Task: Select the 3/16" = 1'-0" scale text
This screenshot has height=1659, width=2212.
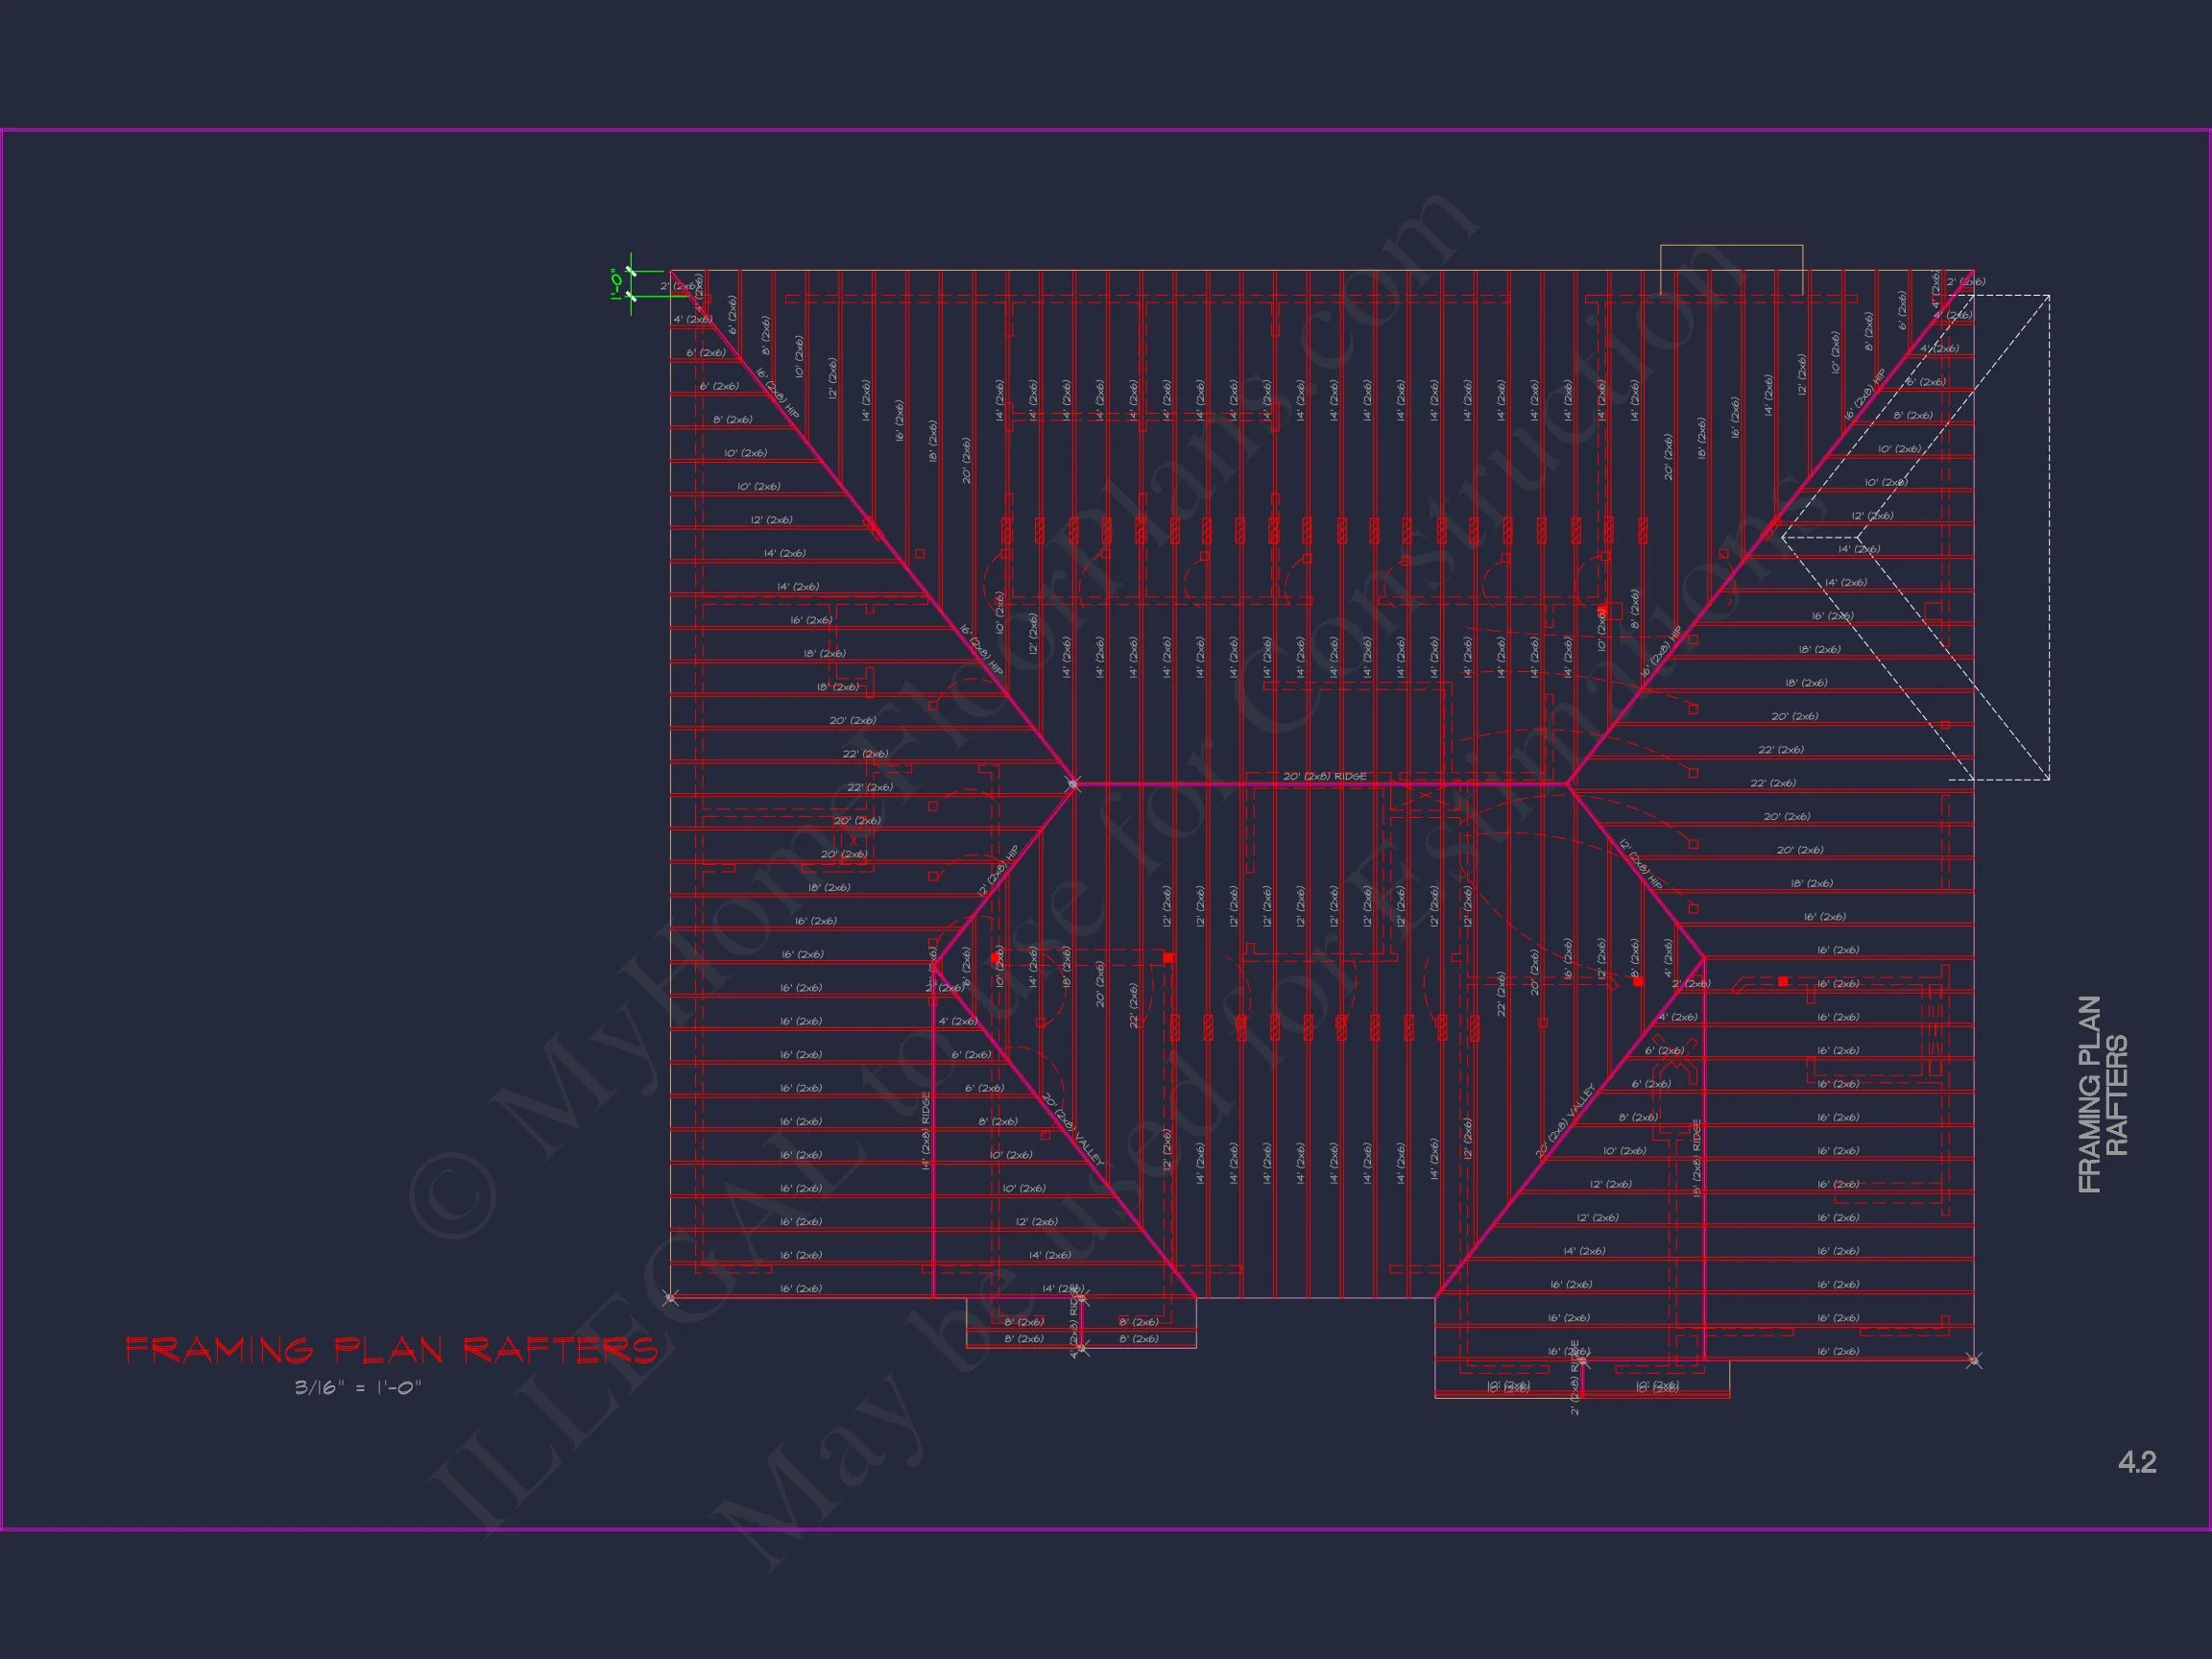Action: click(x=358, y=1388)
